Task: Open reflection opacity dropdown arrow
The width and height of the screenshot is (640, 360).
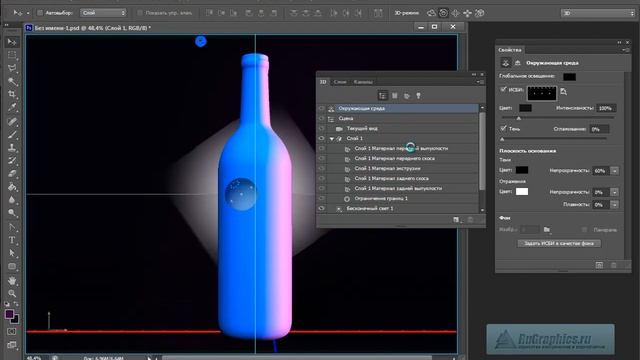Action: click(x=615, y=192)
